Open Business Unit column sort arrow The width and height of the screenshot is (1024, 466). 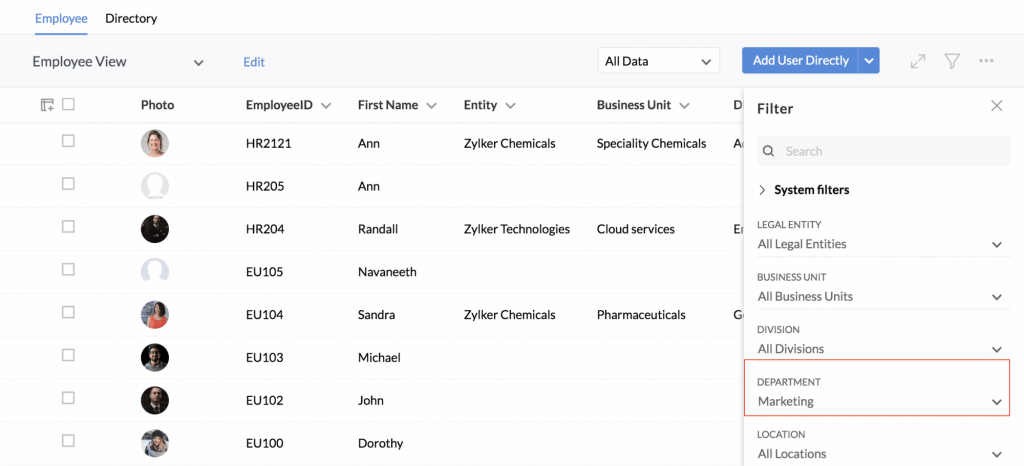tap(684, 106)
